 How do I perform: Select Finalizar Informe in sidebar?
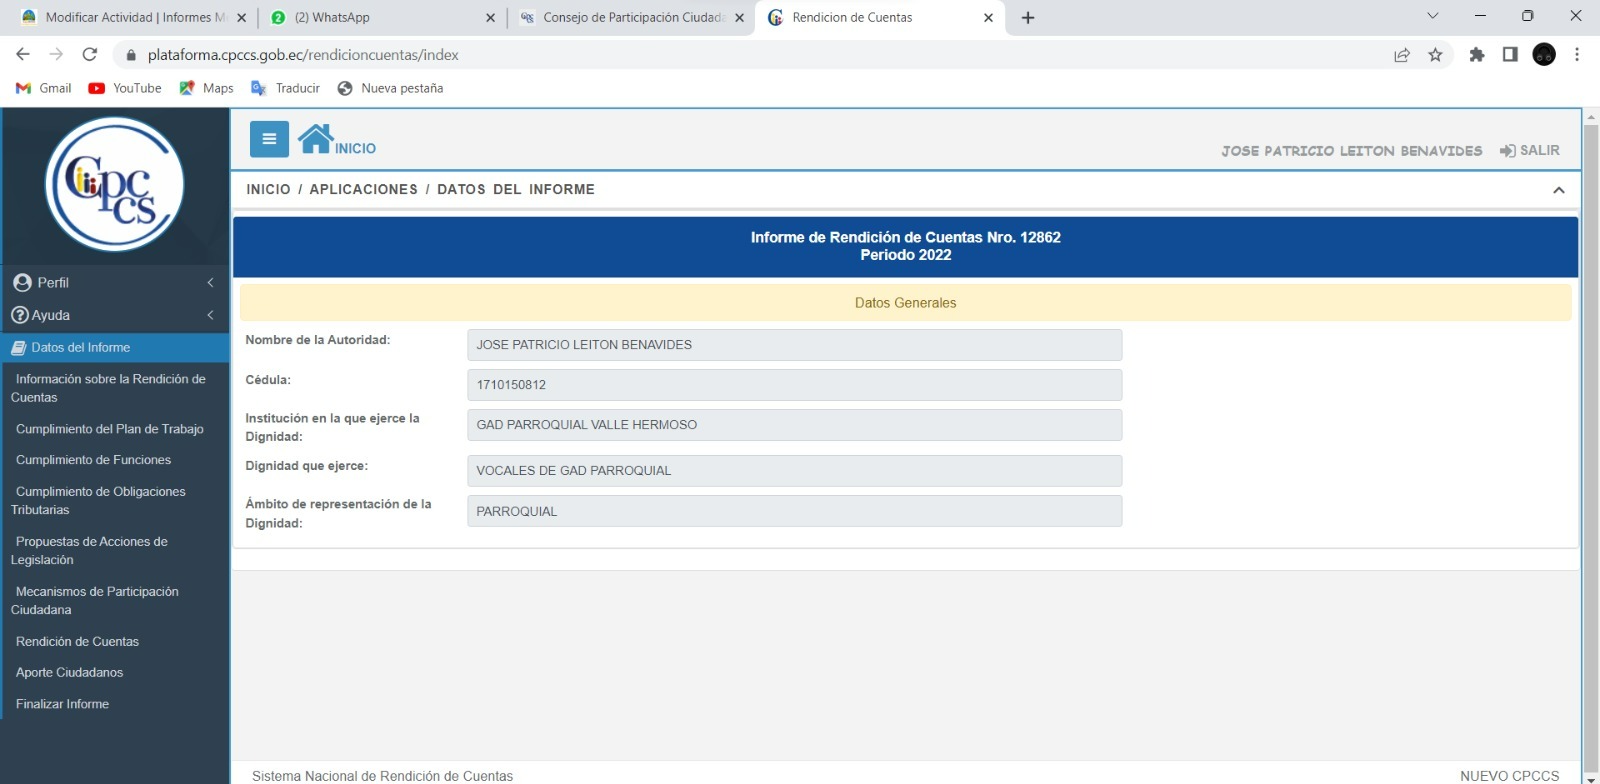pyautogui.click(x=62, y=704)
